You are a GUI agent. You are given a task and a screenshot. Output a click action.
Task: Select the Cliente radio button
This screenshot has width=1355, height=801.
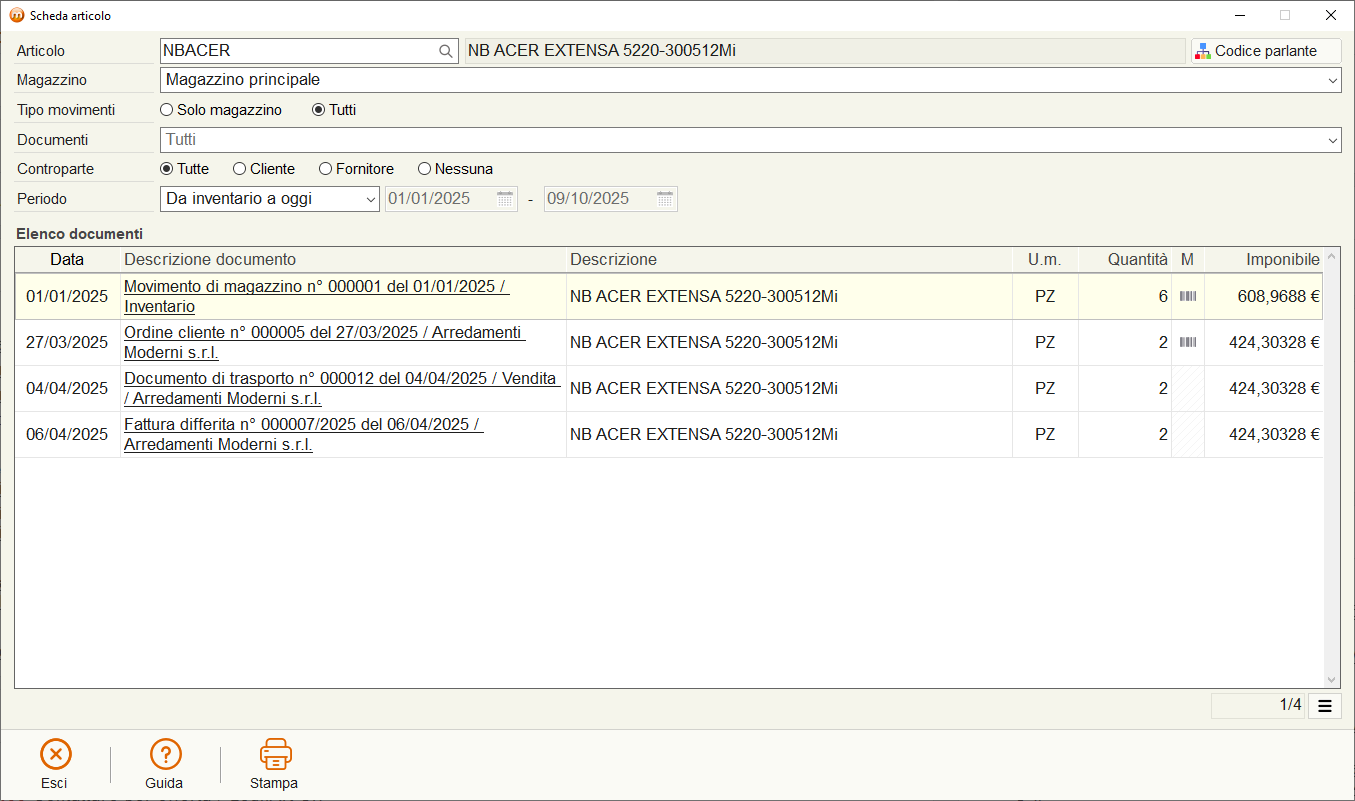coord(240,169)
